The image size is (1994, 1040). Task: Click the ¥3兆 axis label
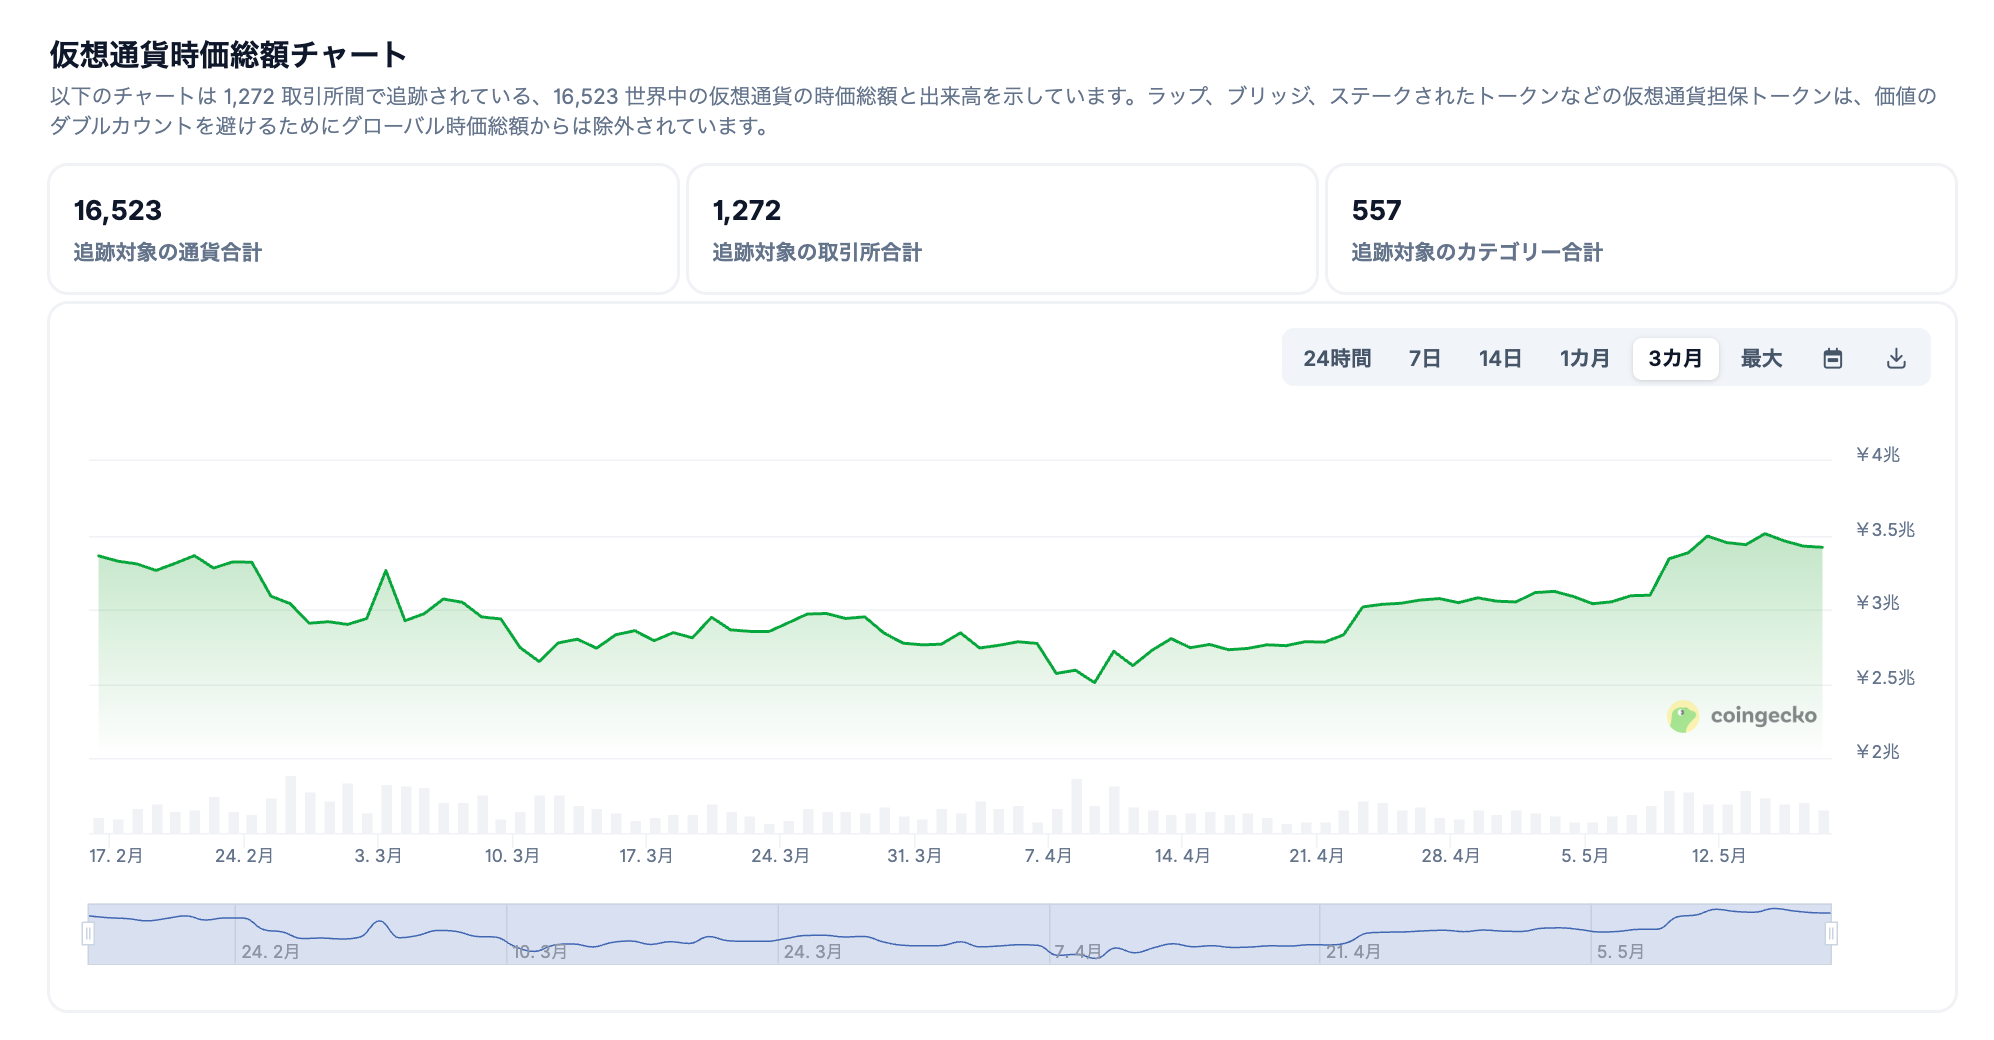tap(1877, 603)
